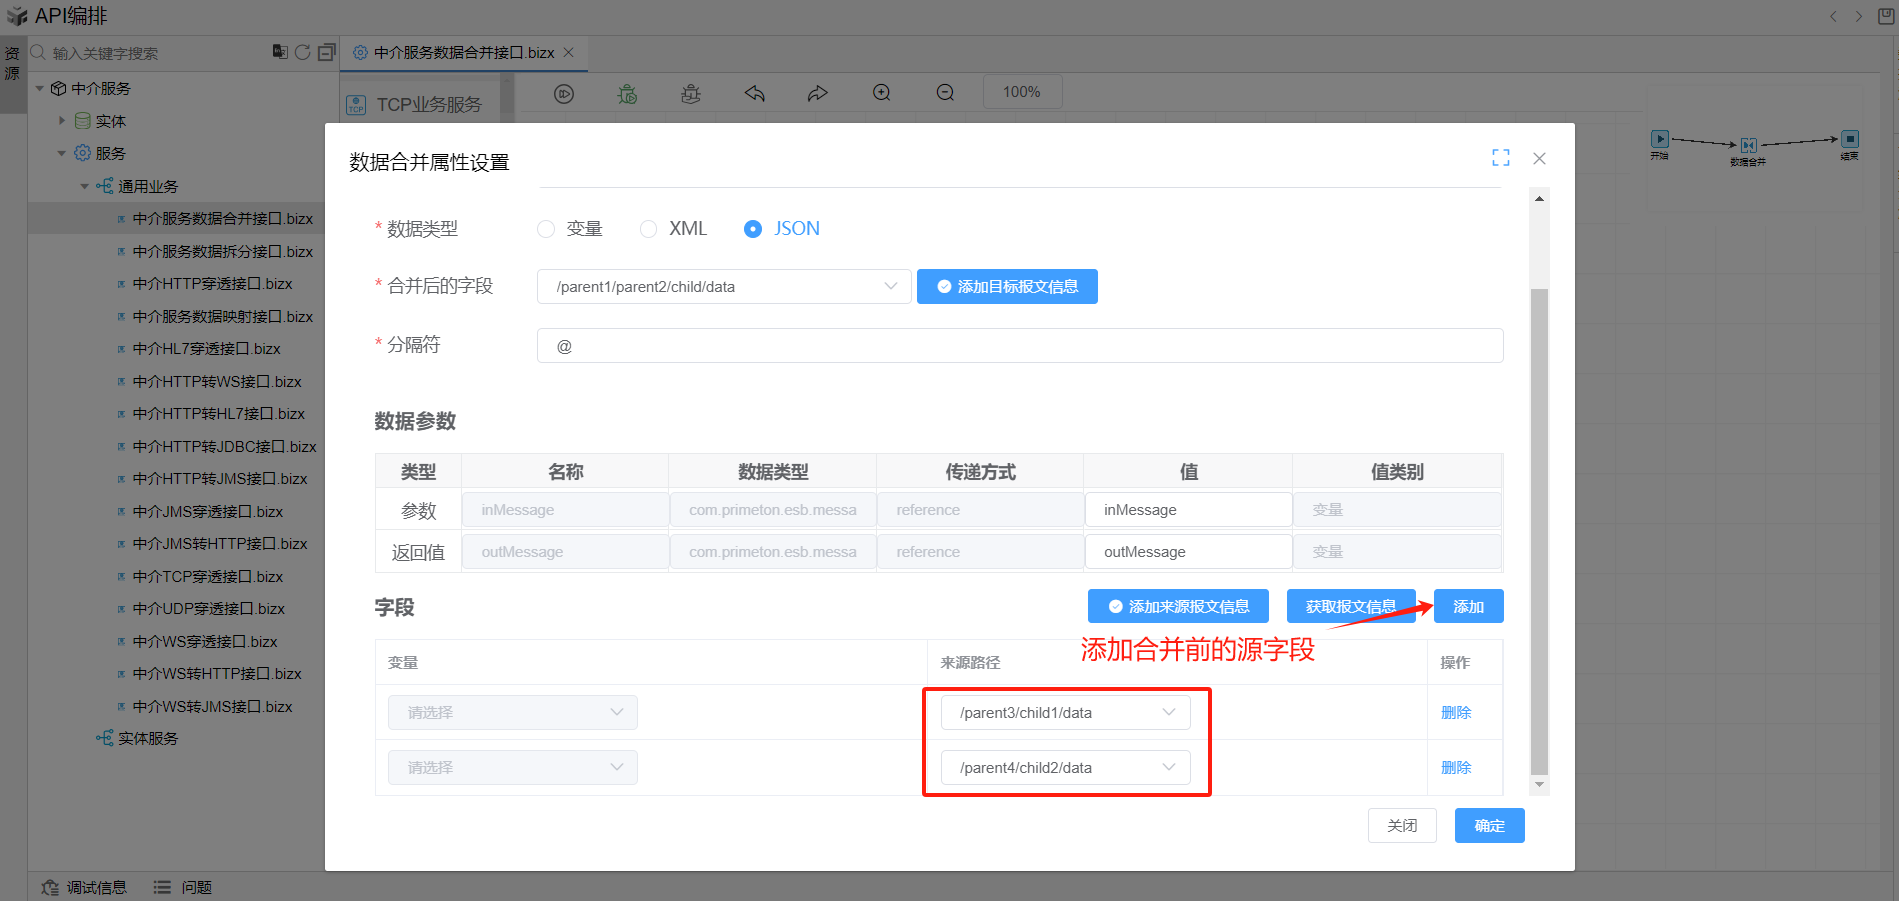The width and height of the screenshot is (1899, 901).
Task: Collapse the 通用业务 tree node
Action: tap(85, 187)
